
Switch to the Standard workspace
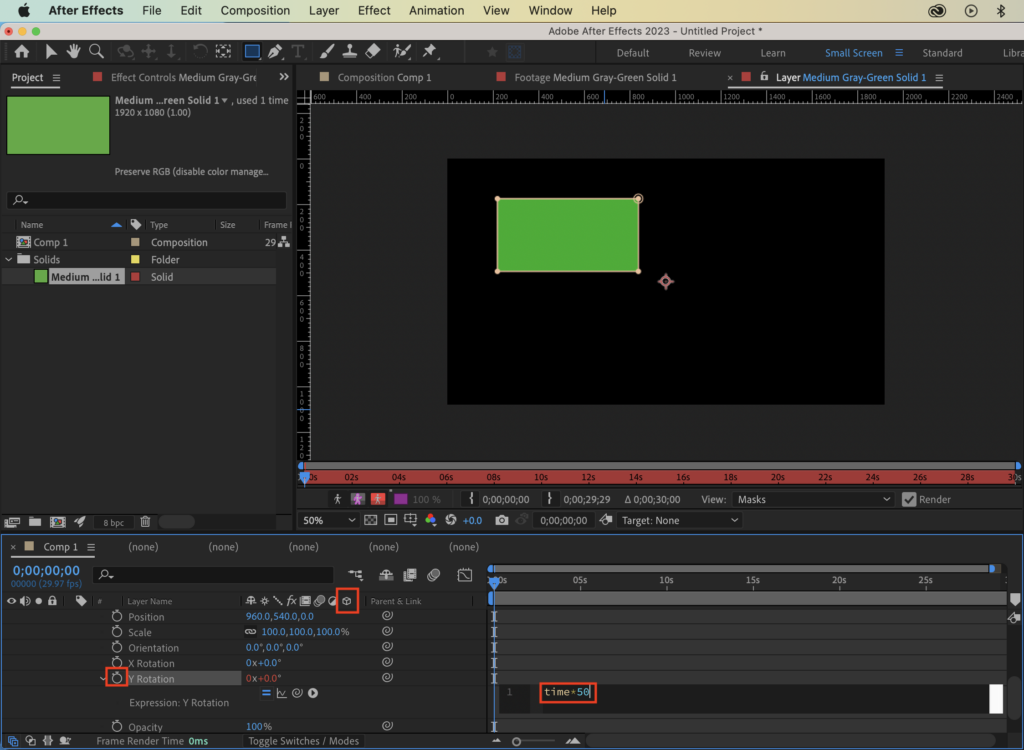pyautogui.click(x=942, y=53)
